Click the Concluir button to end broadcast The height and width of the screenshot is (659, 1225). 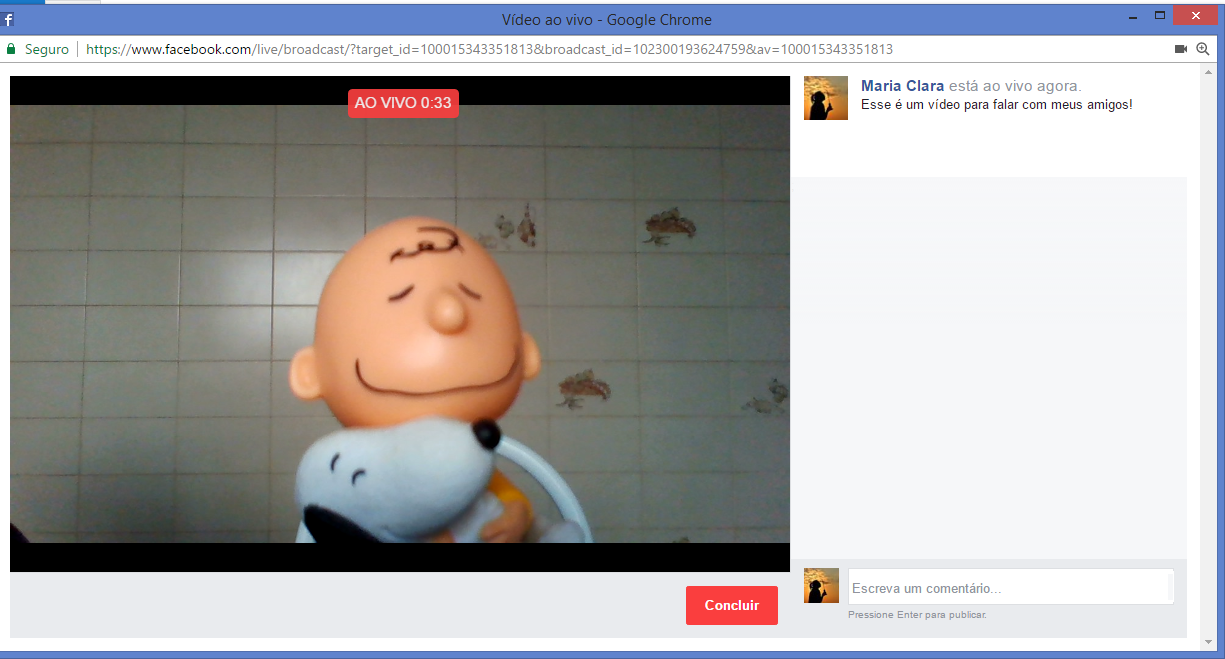[x=731, y=605]
